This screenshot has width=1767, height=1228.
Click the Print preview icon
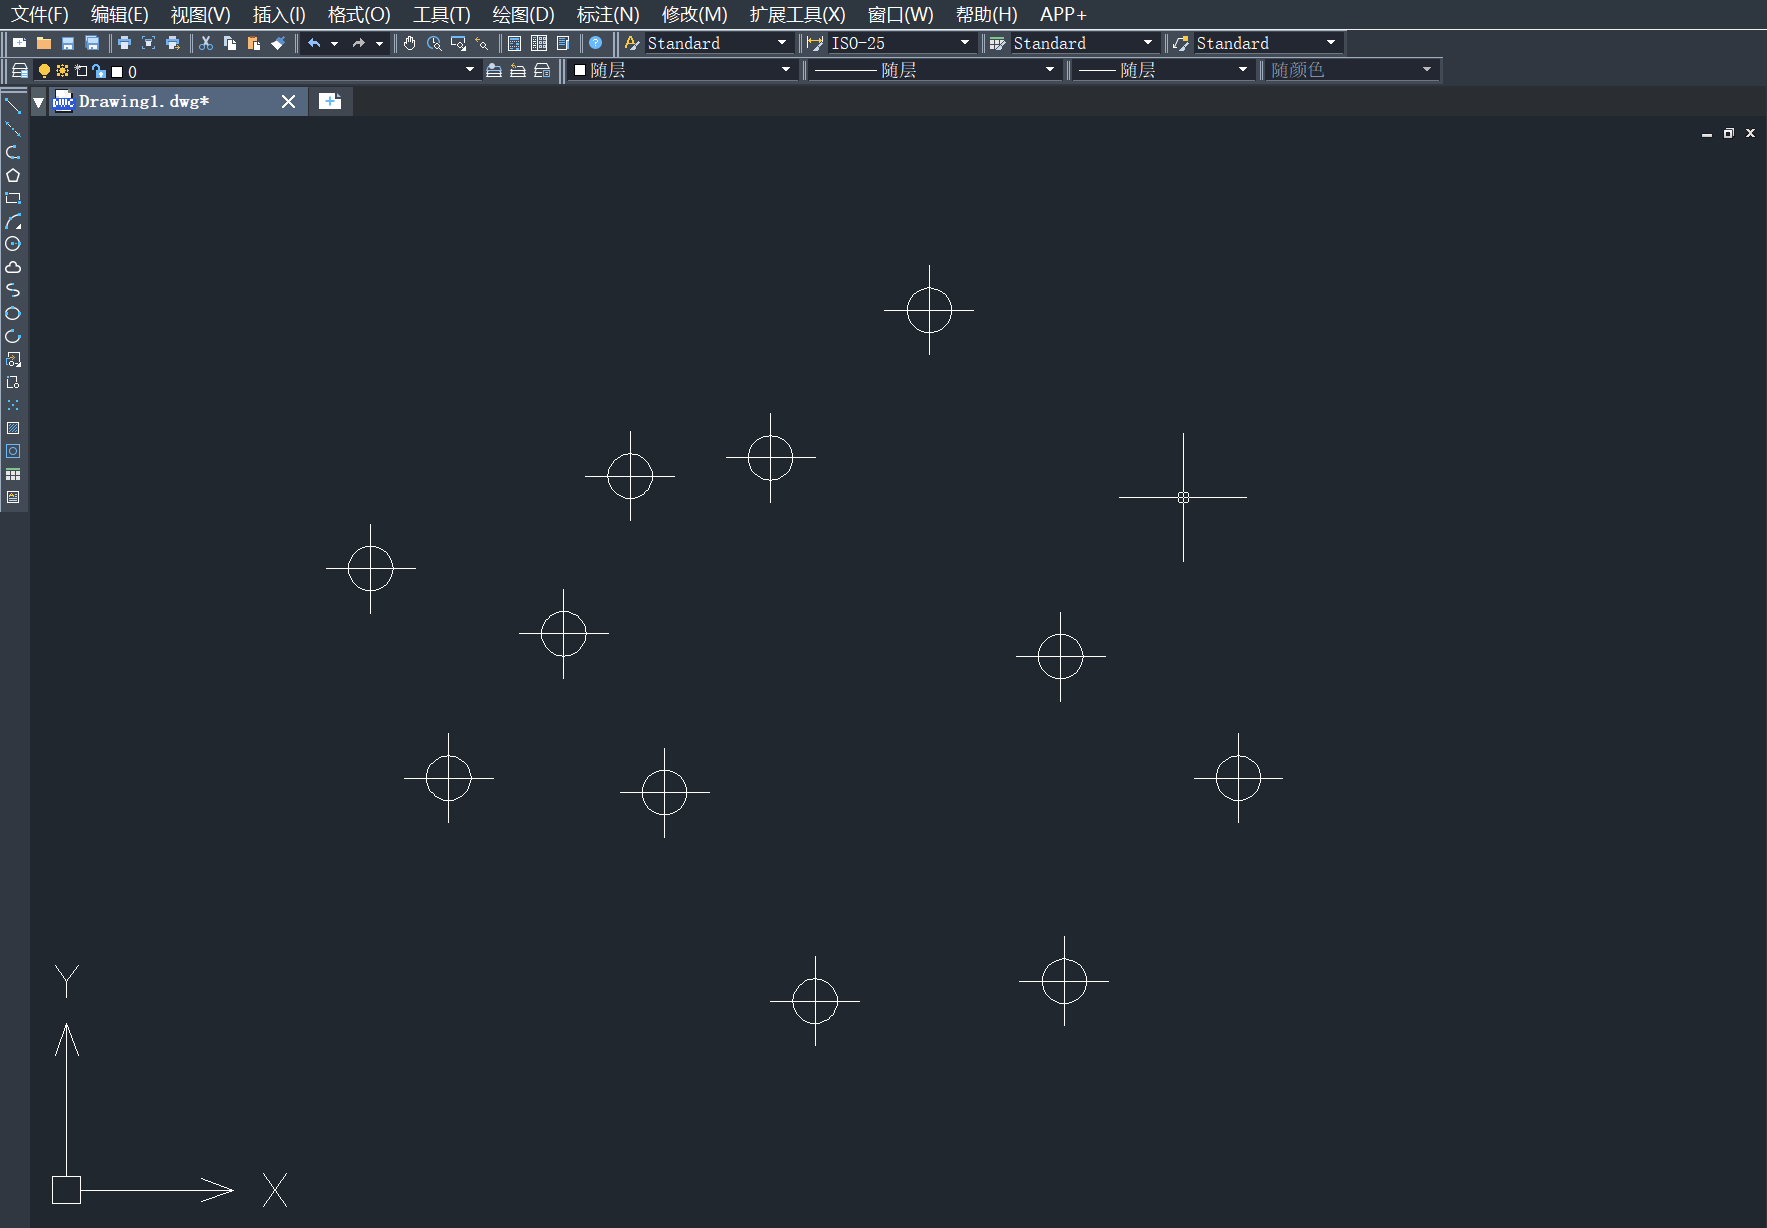[148, 43]
